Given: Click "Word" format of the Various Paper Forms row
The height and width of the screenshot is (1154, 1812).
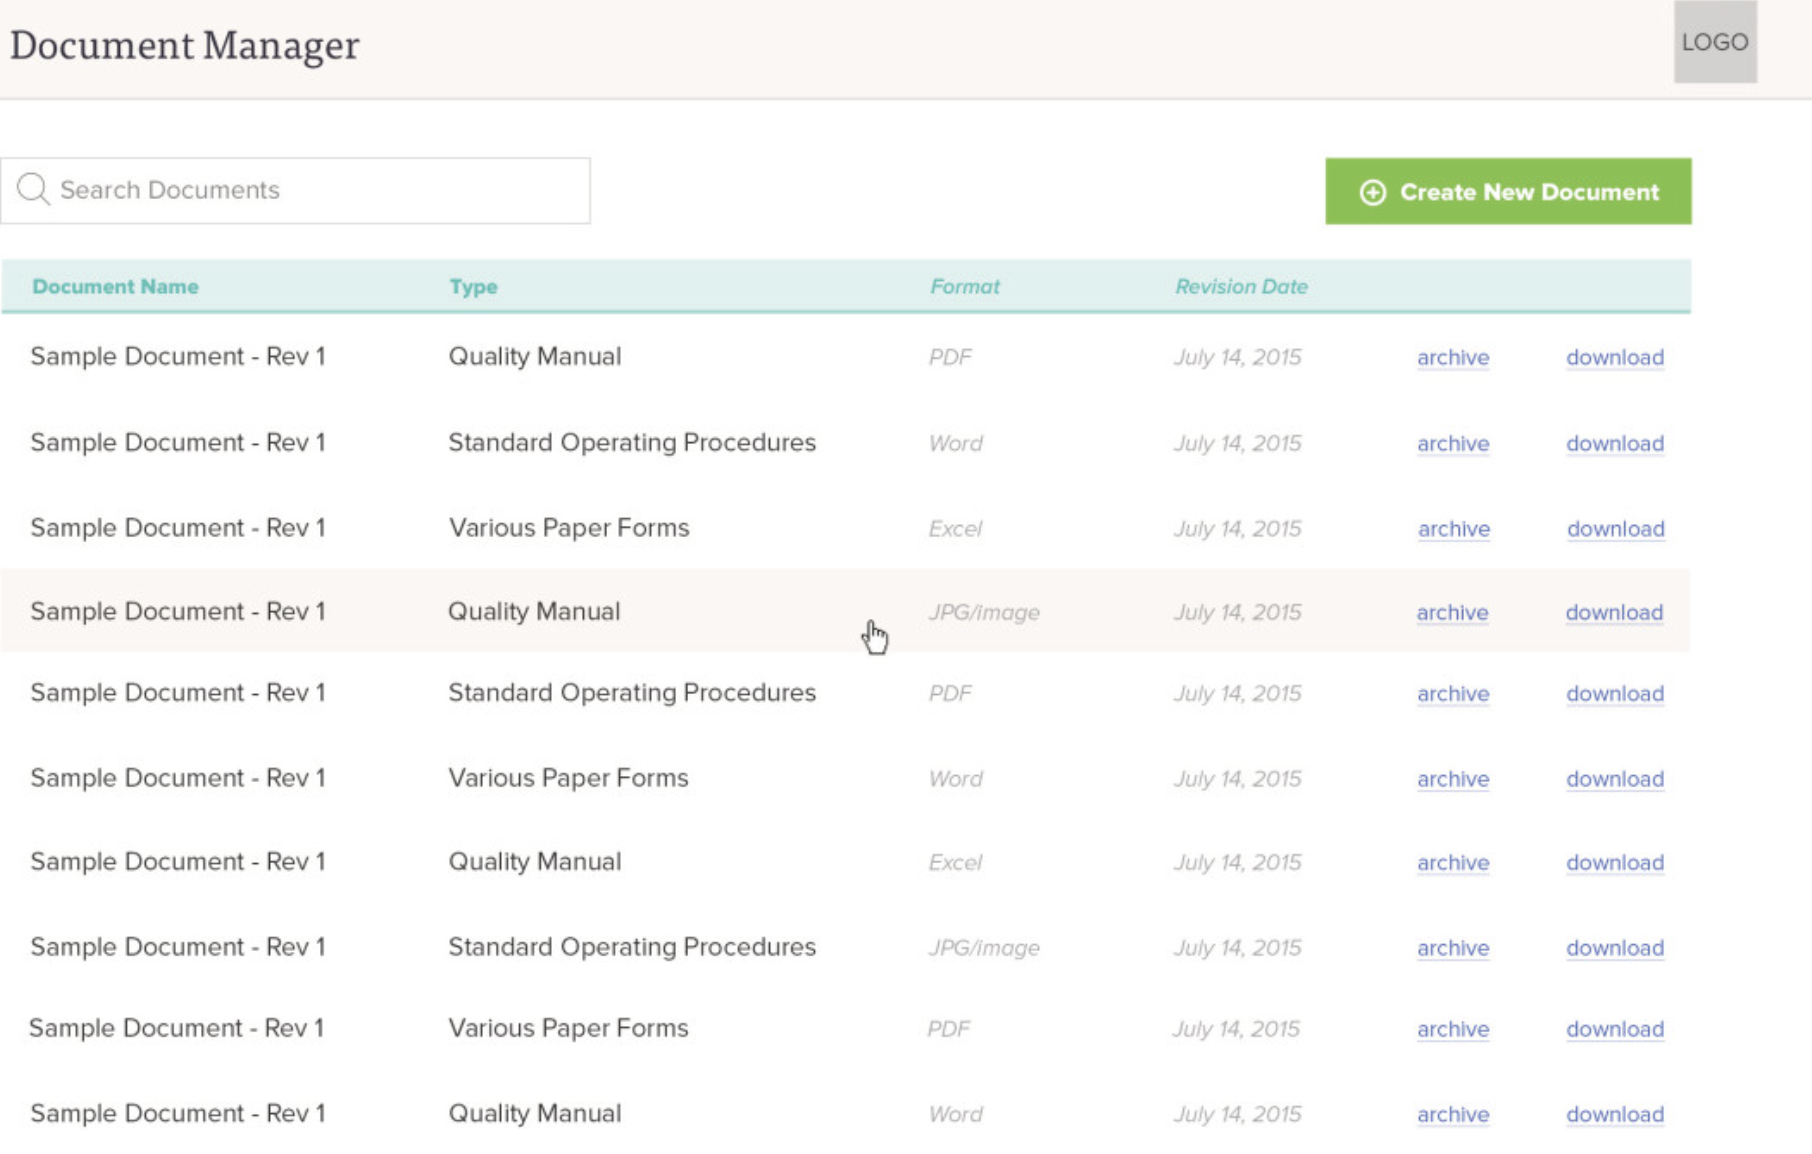Looking at the screenshot, I should tap(956, 779).
